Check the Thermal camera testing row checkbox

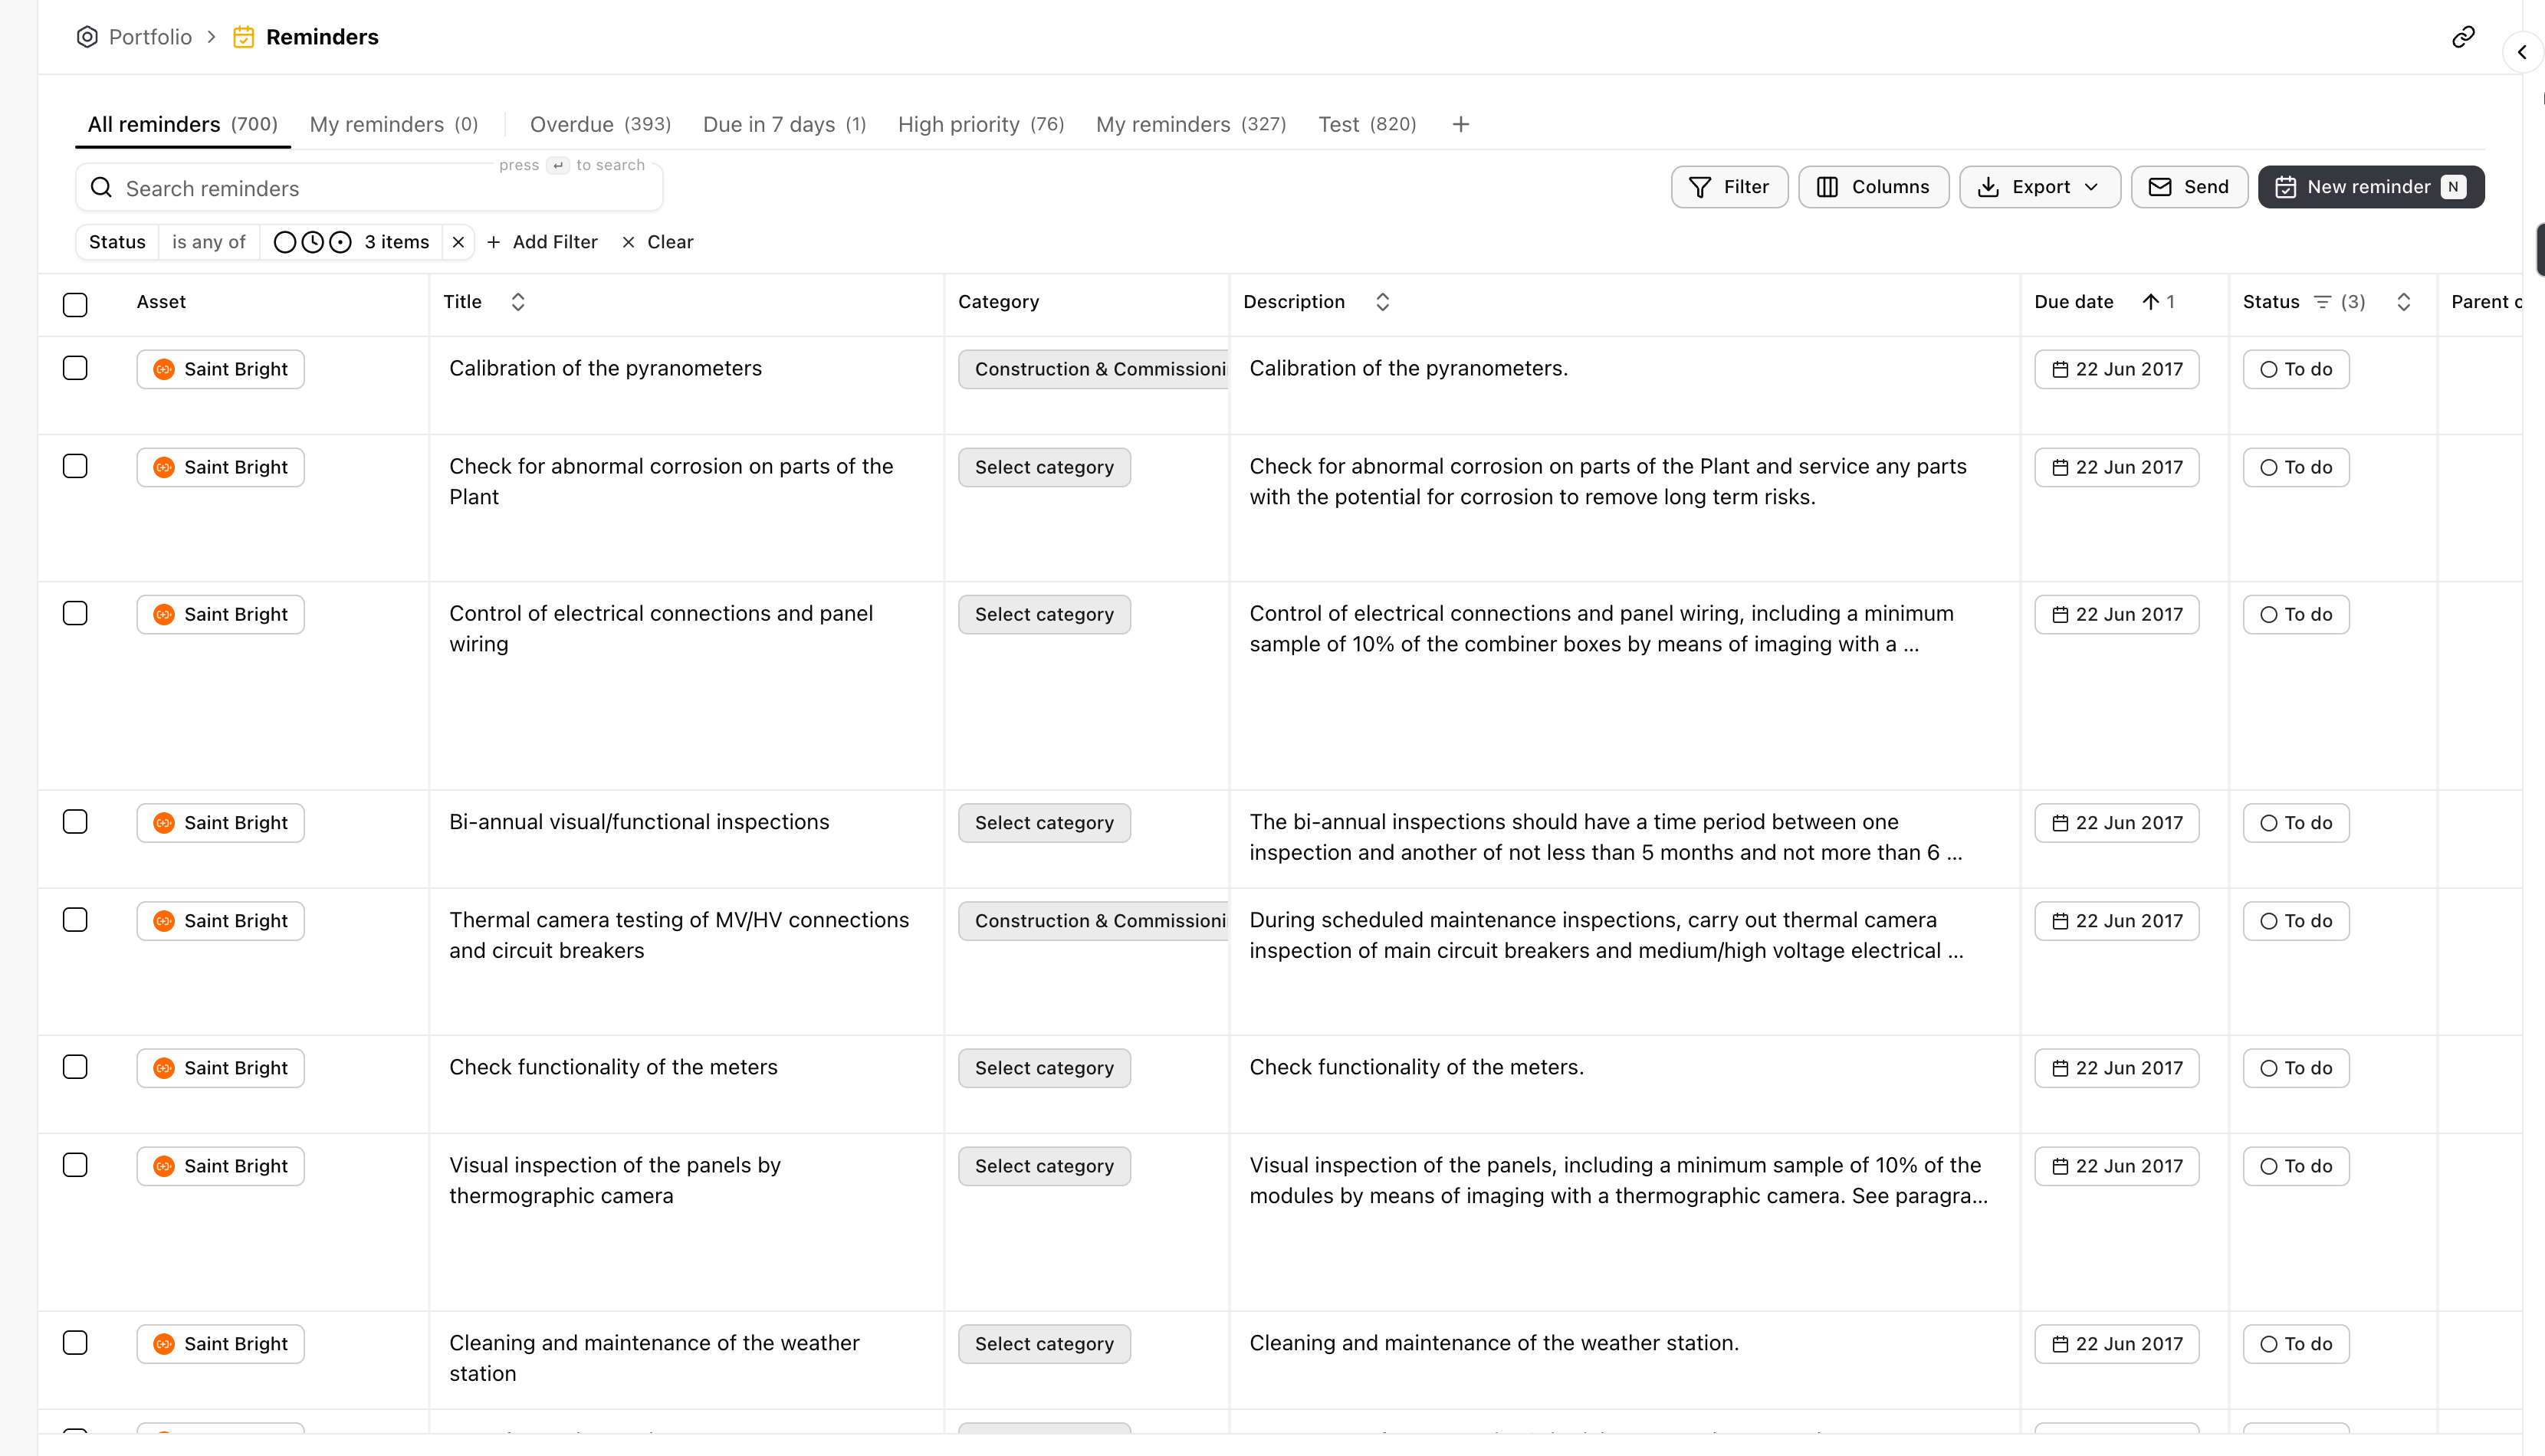75,920
